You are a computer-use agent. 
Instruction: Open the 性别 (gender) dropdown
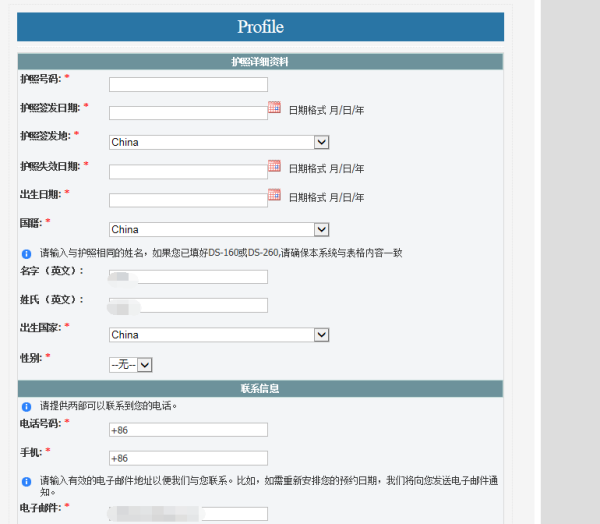pos(130,365)
